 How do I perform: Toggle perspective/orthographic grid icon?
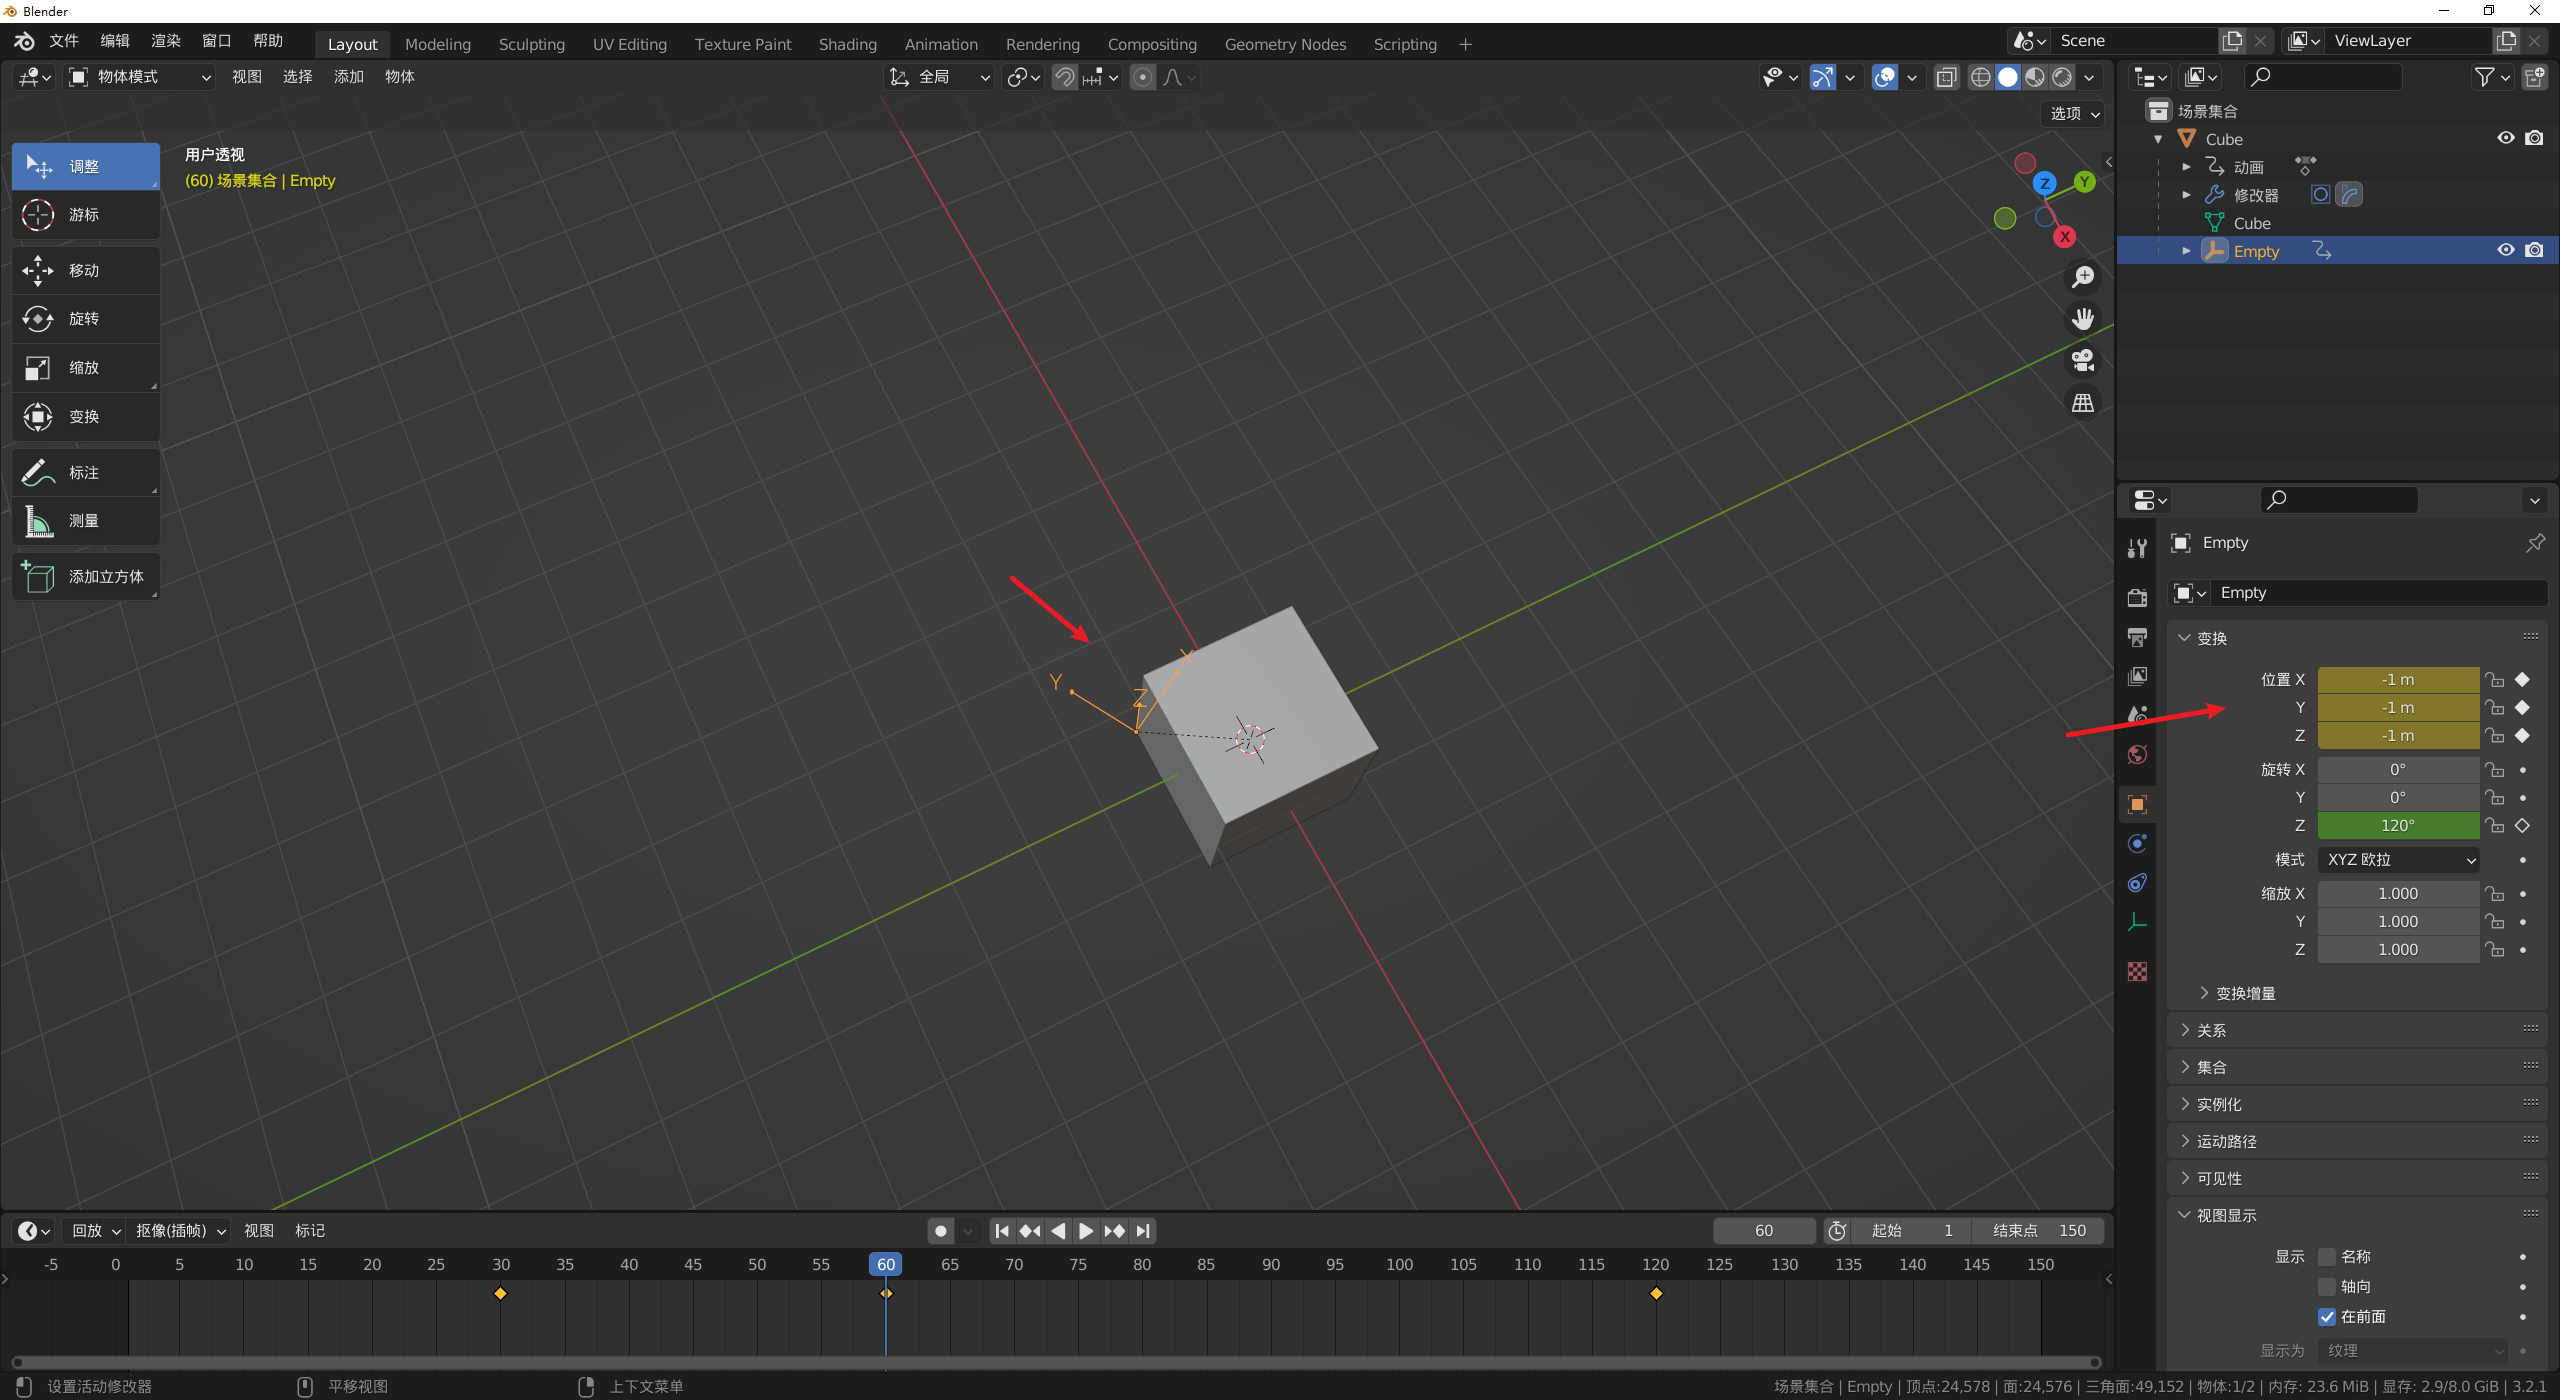[2083, 403]
